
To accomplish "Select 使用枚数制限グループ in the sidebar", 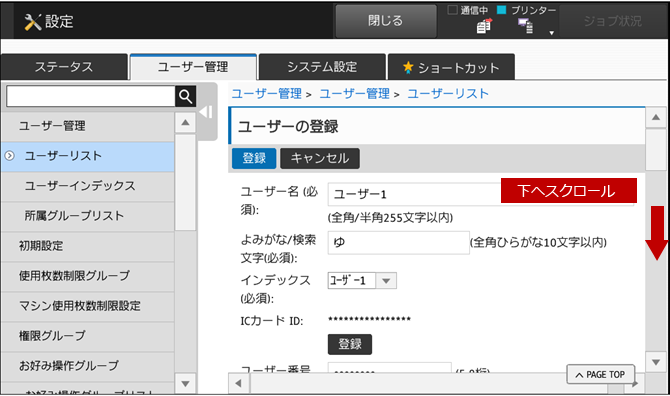I will 88,276.
